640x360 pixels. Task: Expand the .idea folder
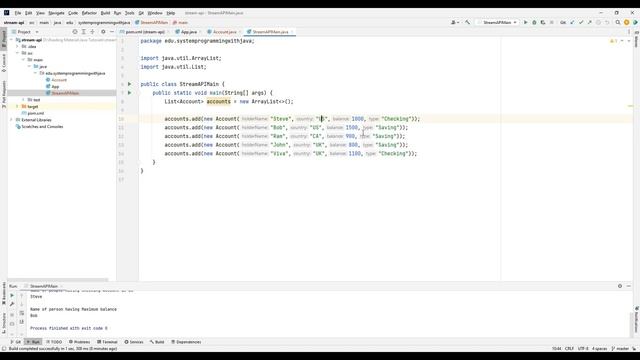[x=17, y=47]
